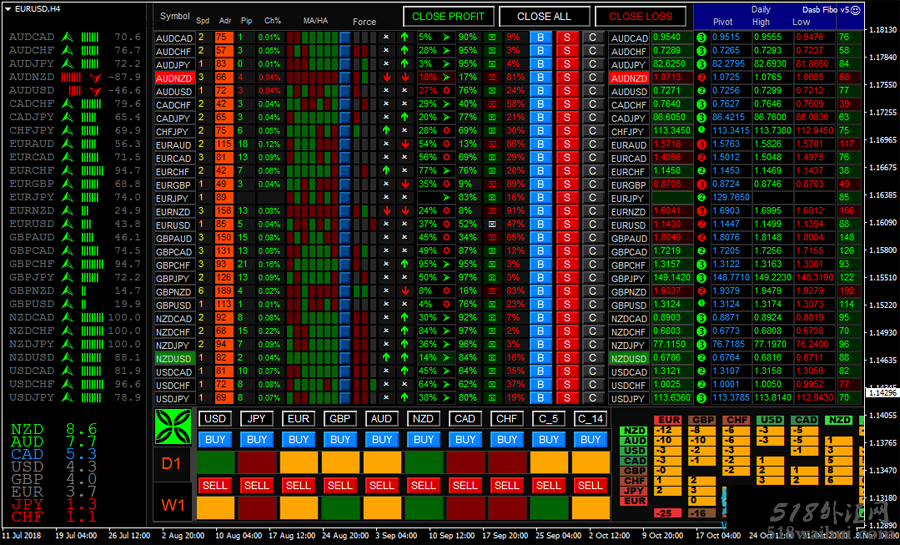This screenshot has width=900, height=545.
Task: Click the SELL button in the JPY column
Action: click(257, 486)
